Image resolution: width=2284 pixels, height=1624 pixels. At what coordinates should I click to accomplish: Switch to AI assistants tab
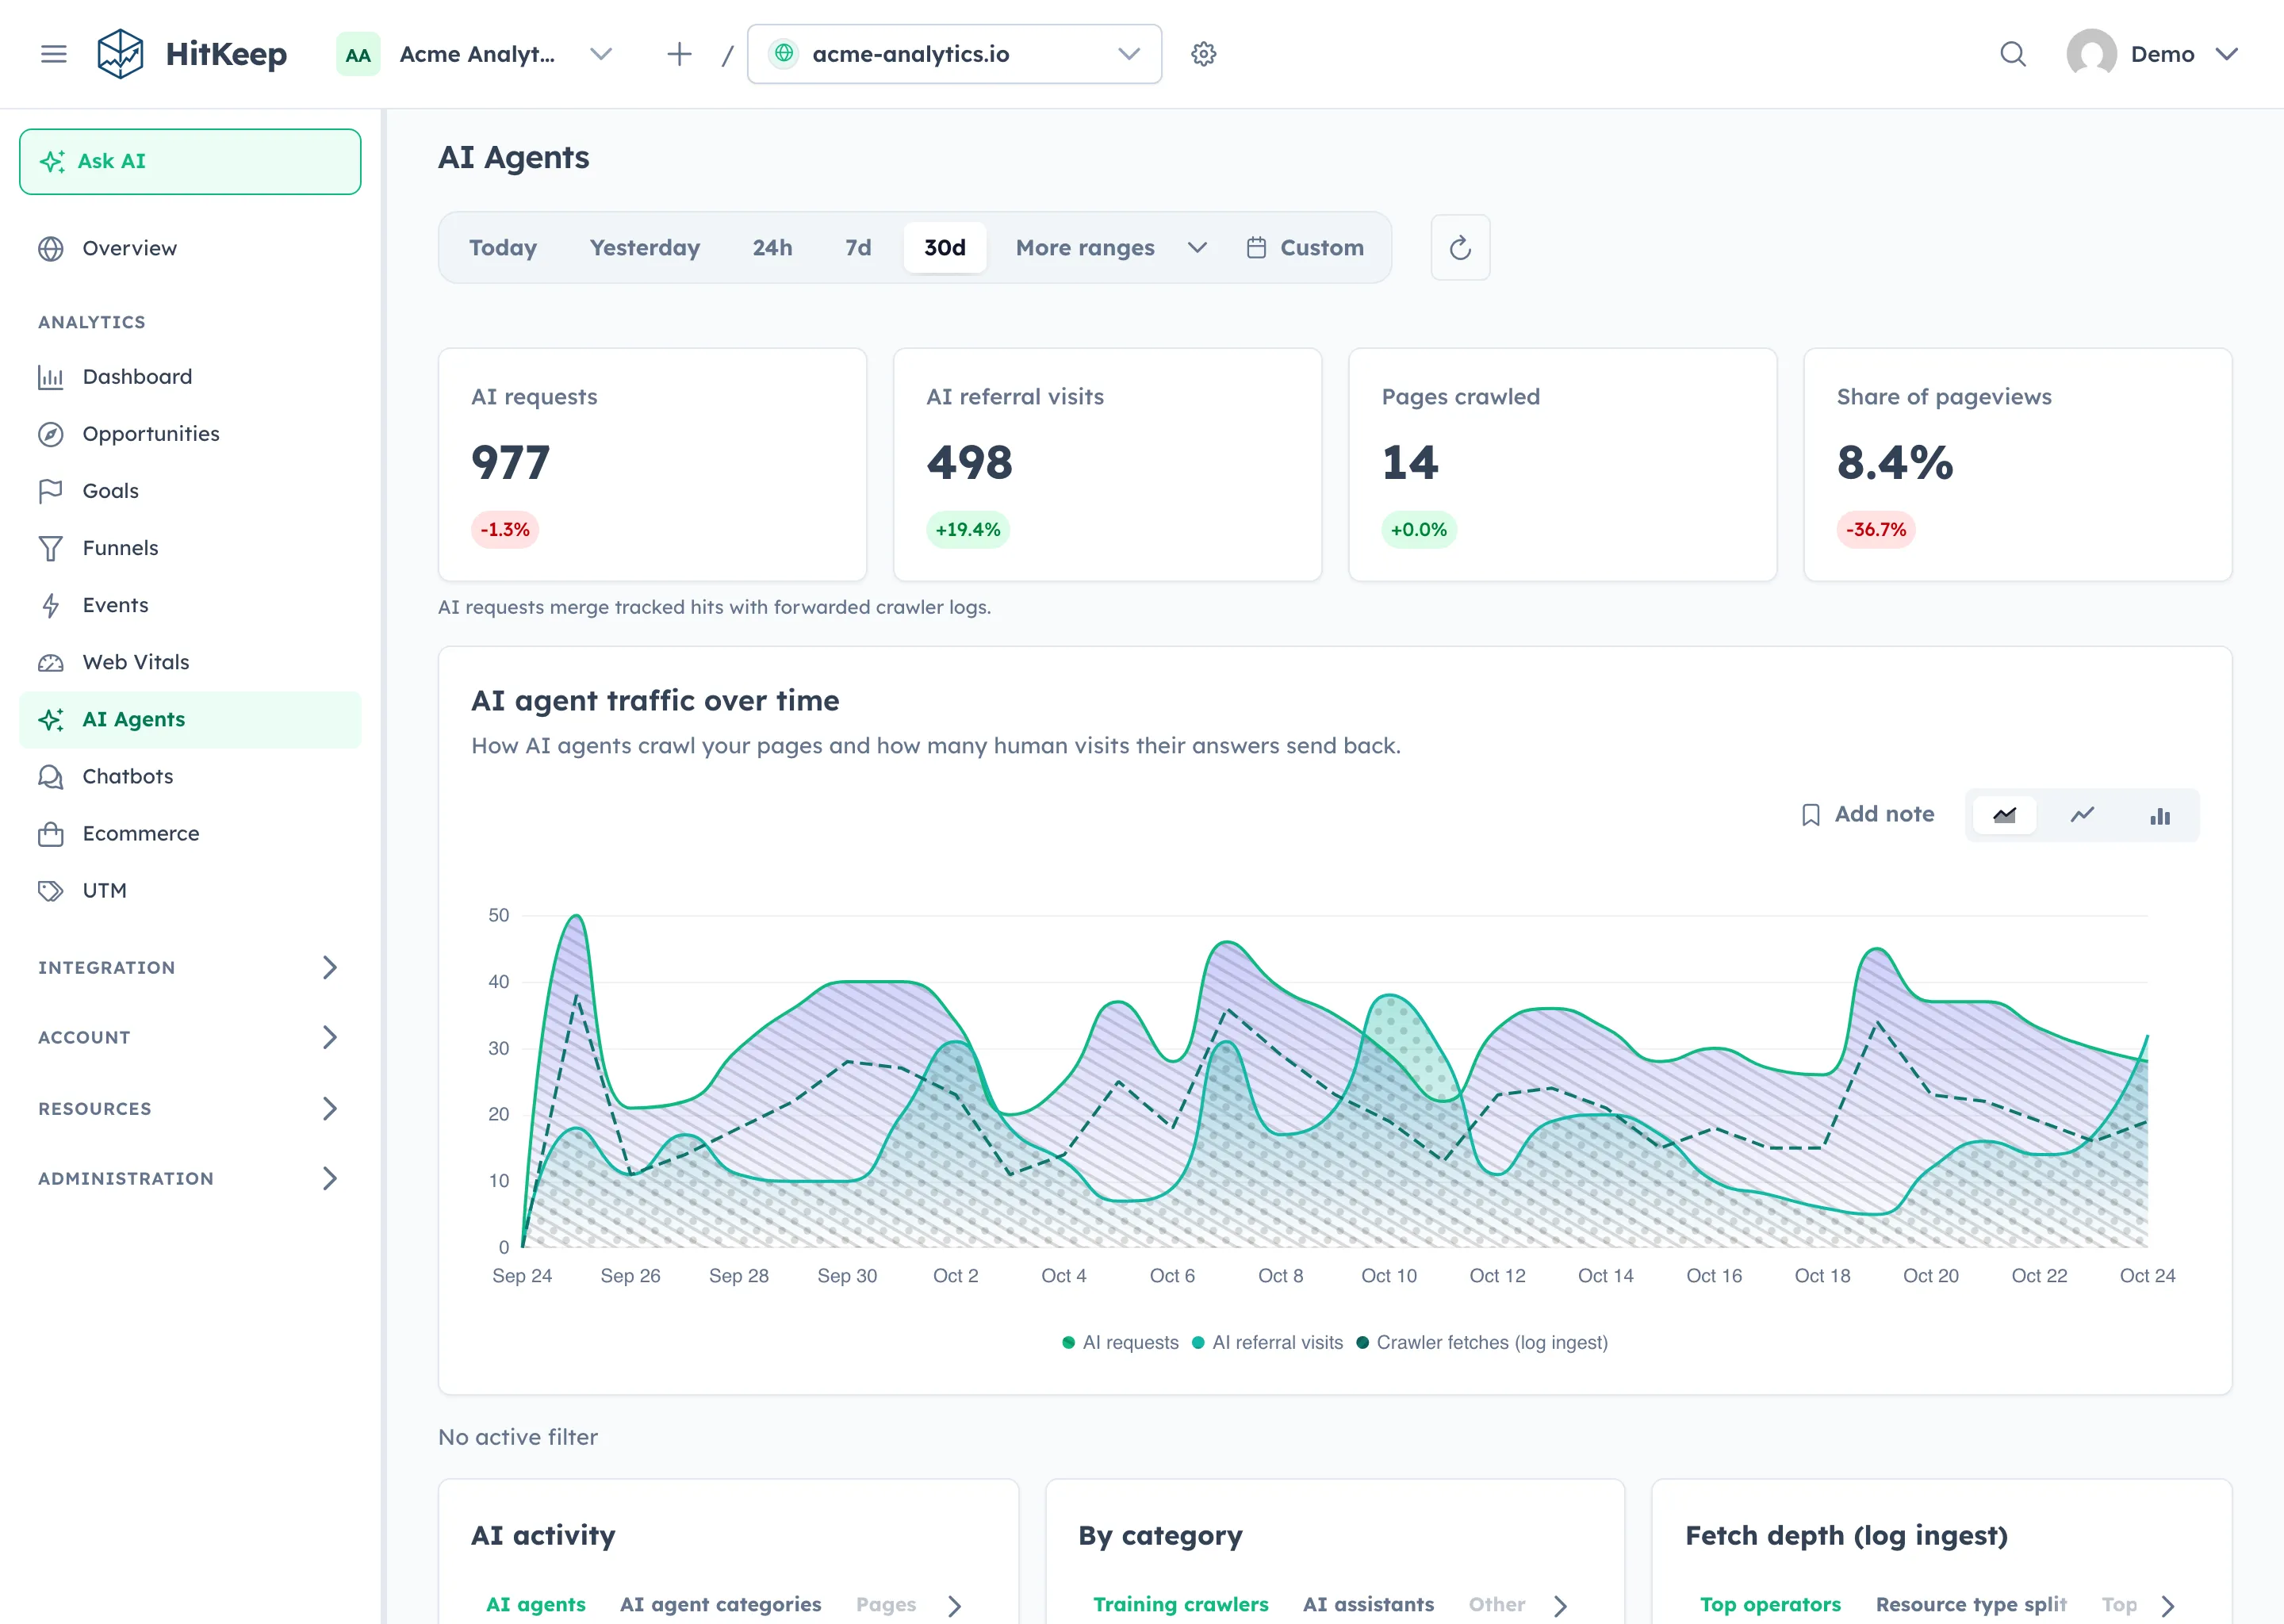1368,1604
